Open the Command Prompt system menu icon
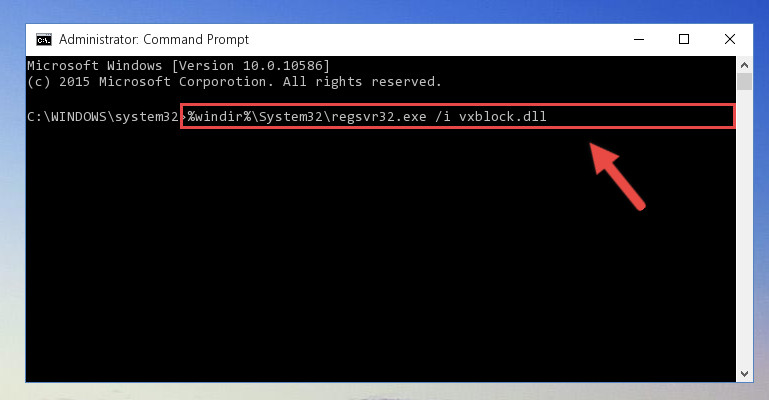 [44, 40]
